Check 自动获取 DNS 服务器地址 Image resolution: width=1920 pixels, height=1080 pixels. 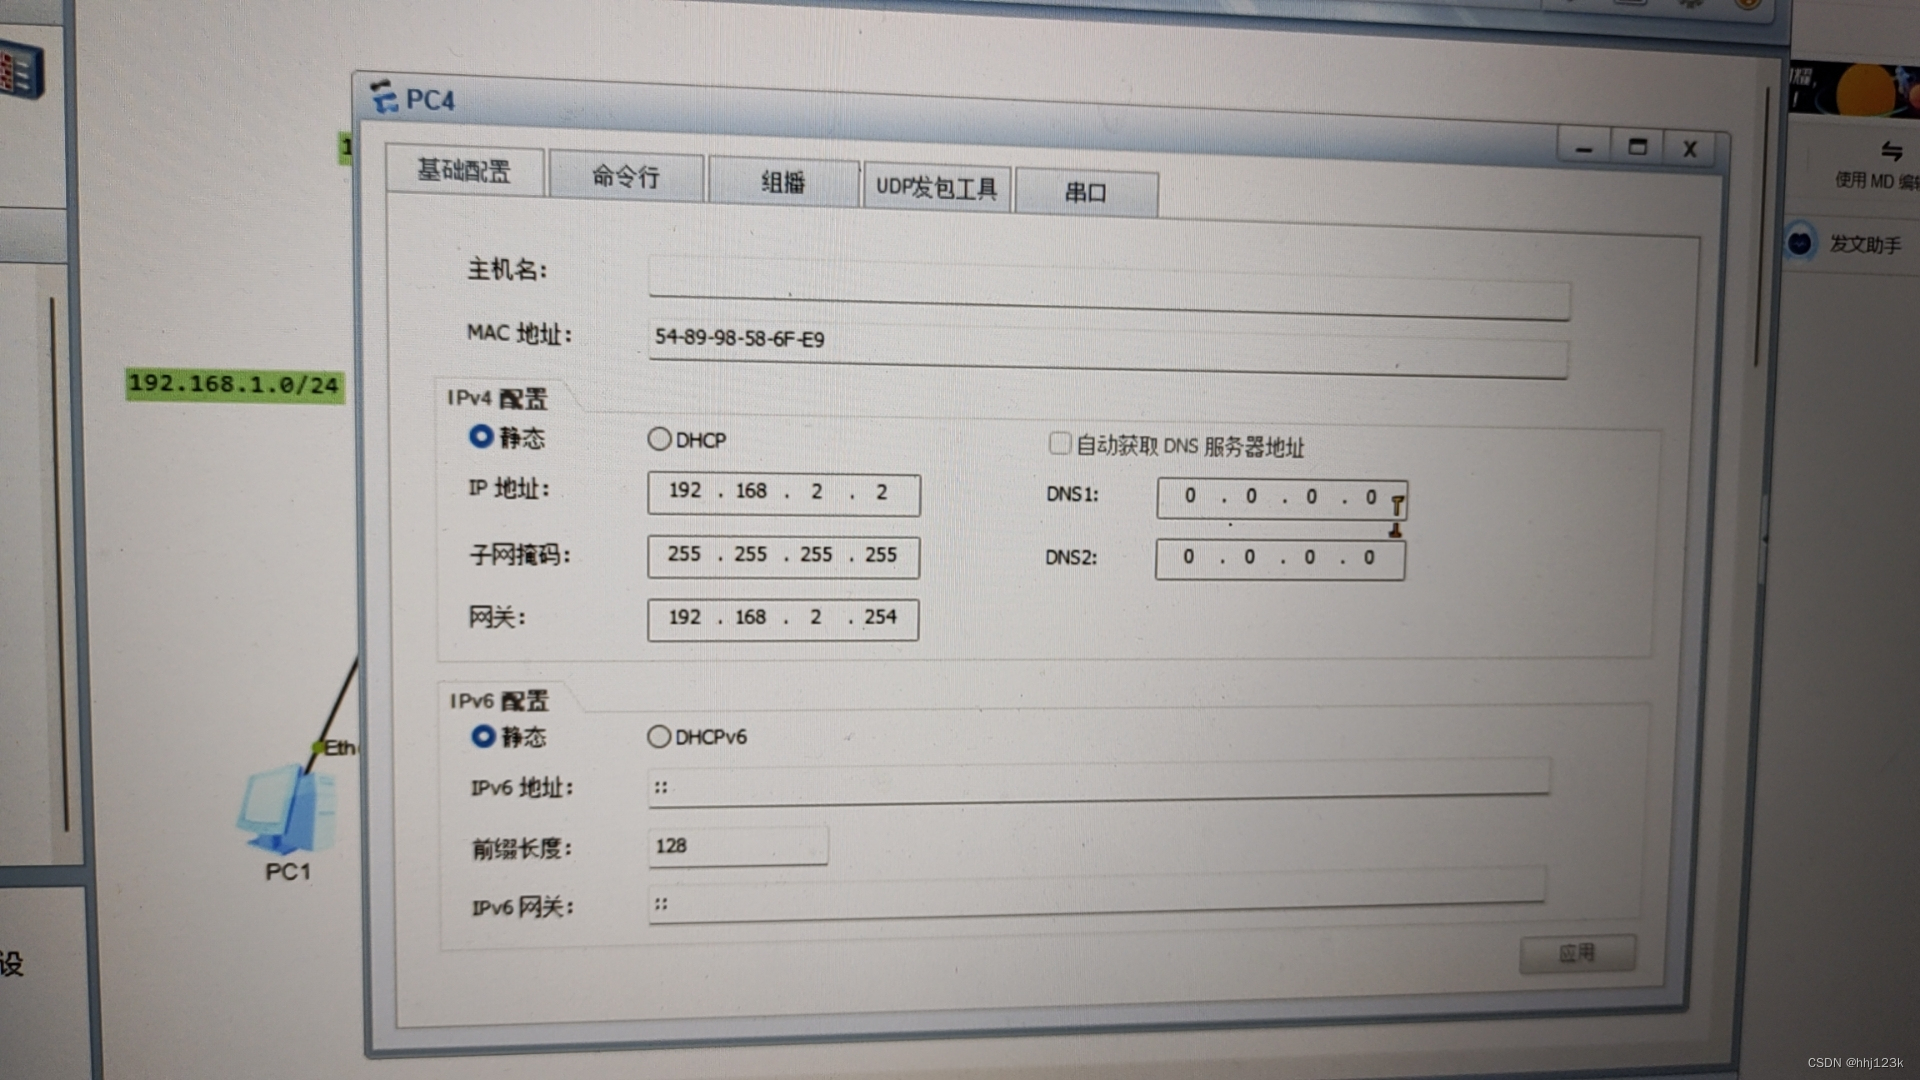click(x=1060, y=444)
